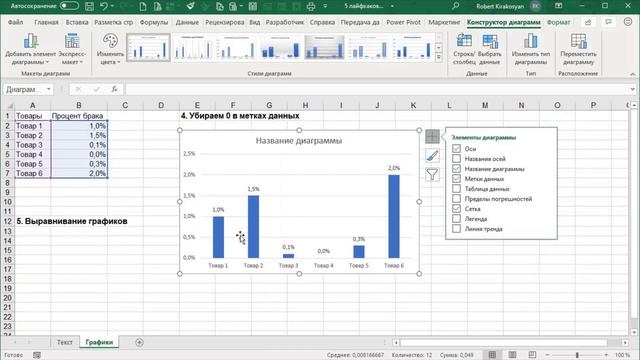
Task: Select cell B5 containing 0,0%
Action: tap(79, 154)
